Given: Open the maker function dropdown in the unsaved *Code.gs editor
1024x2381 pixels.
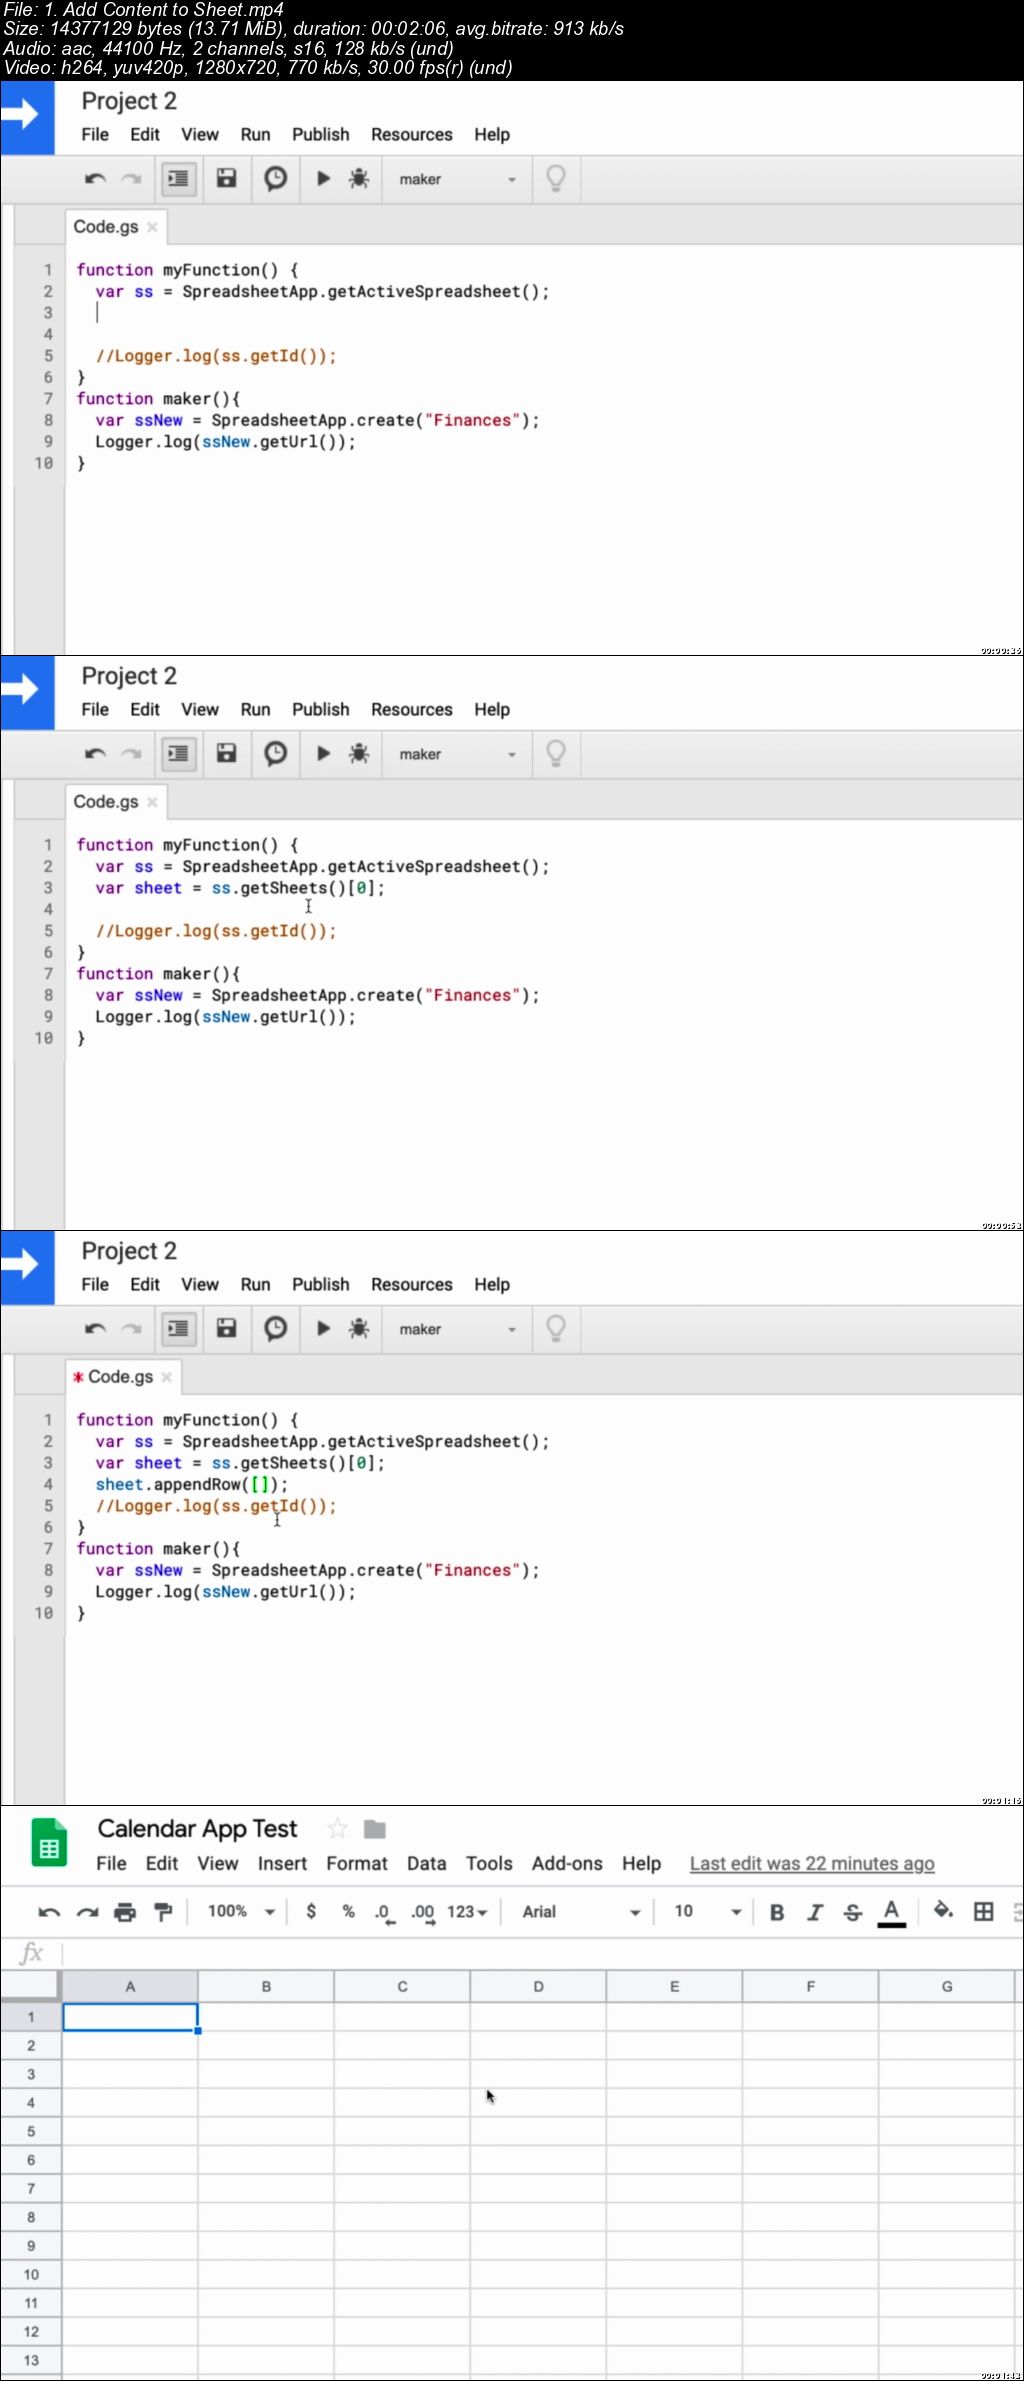Looking at the screenshot, I should point(456,1329).
